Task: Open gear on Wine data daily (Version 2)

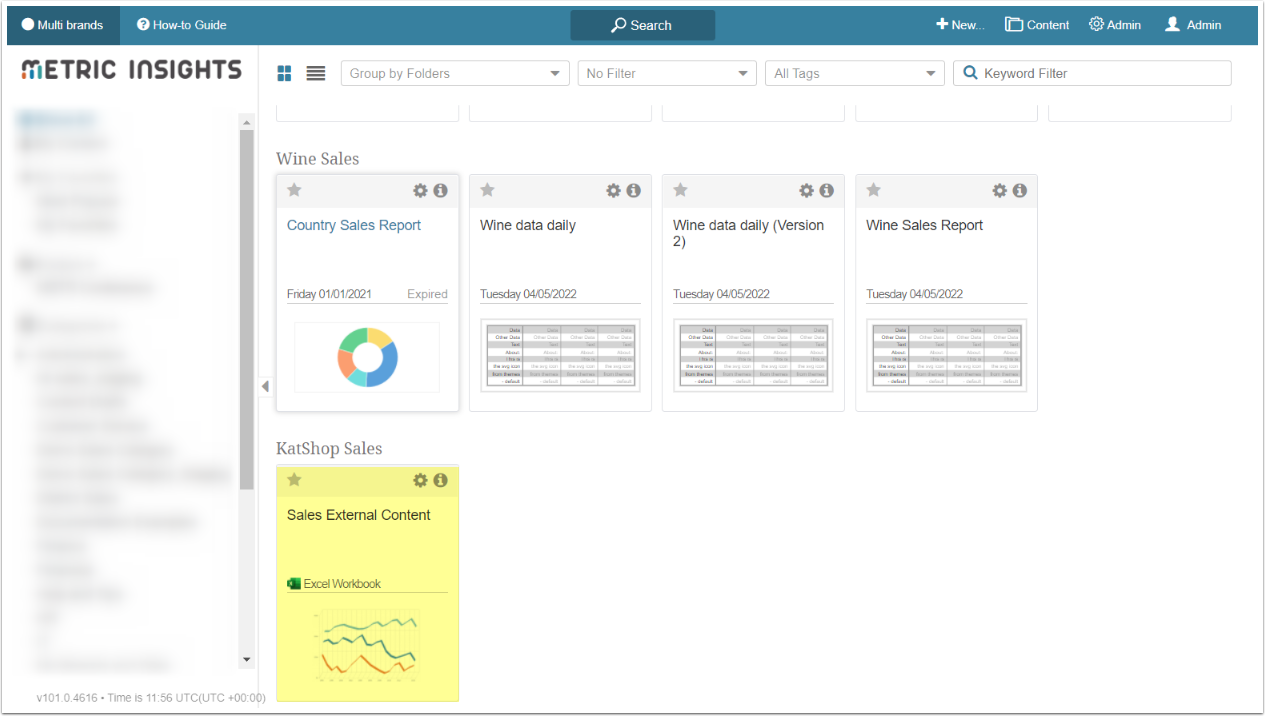Action: coord(806,190)
